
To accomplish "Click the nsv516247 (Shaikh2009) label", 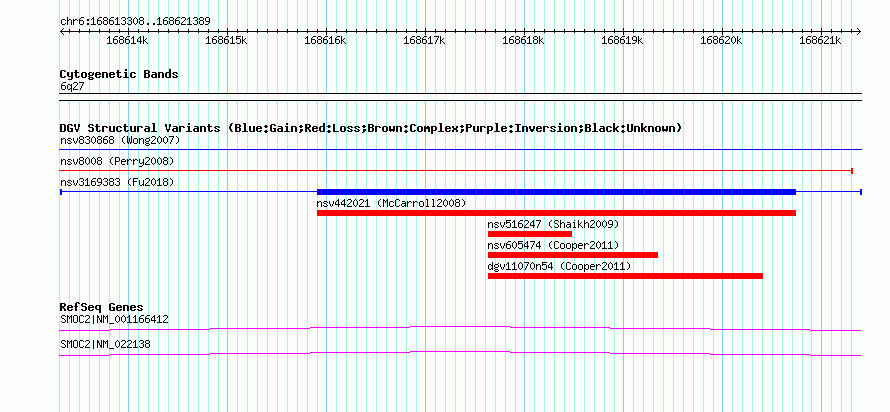I will (x=553, y=224).
